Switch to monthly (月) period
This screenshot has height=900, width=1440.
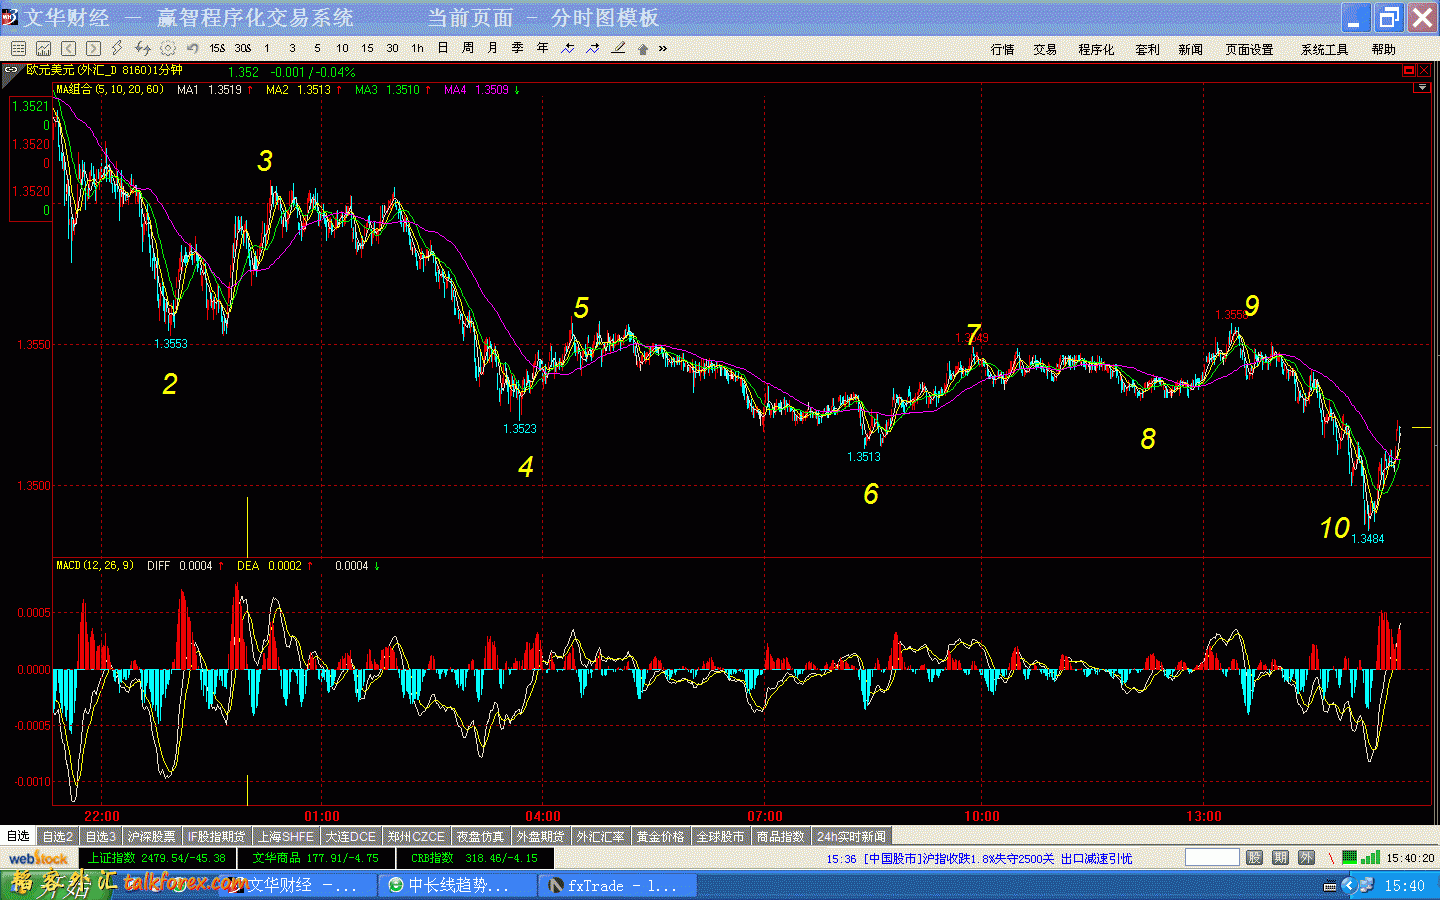[492, 48]
